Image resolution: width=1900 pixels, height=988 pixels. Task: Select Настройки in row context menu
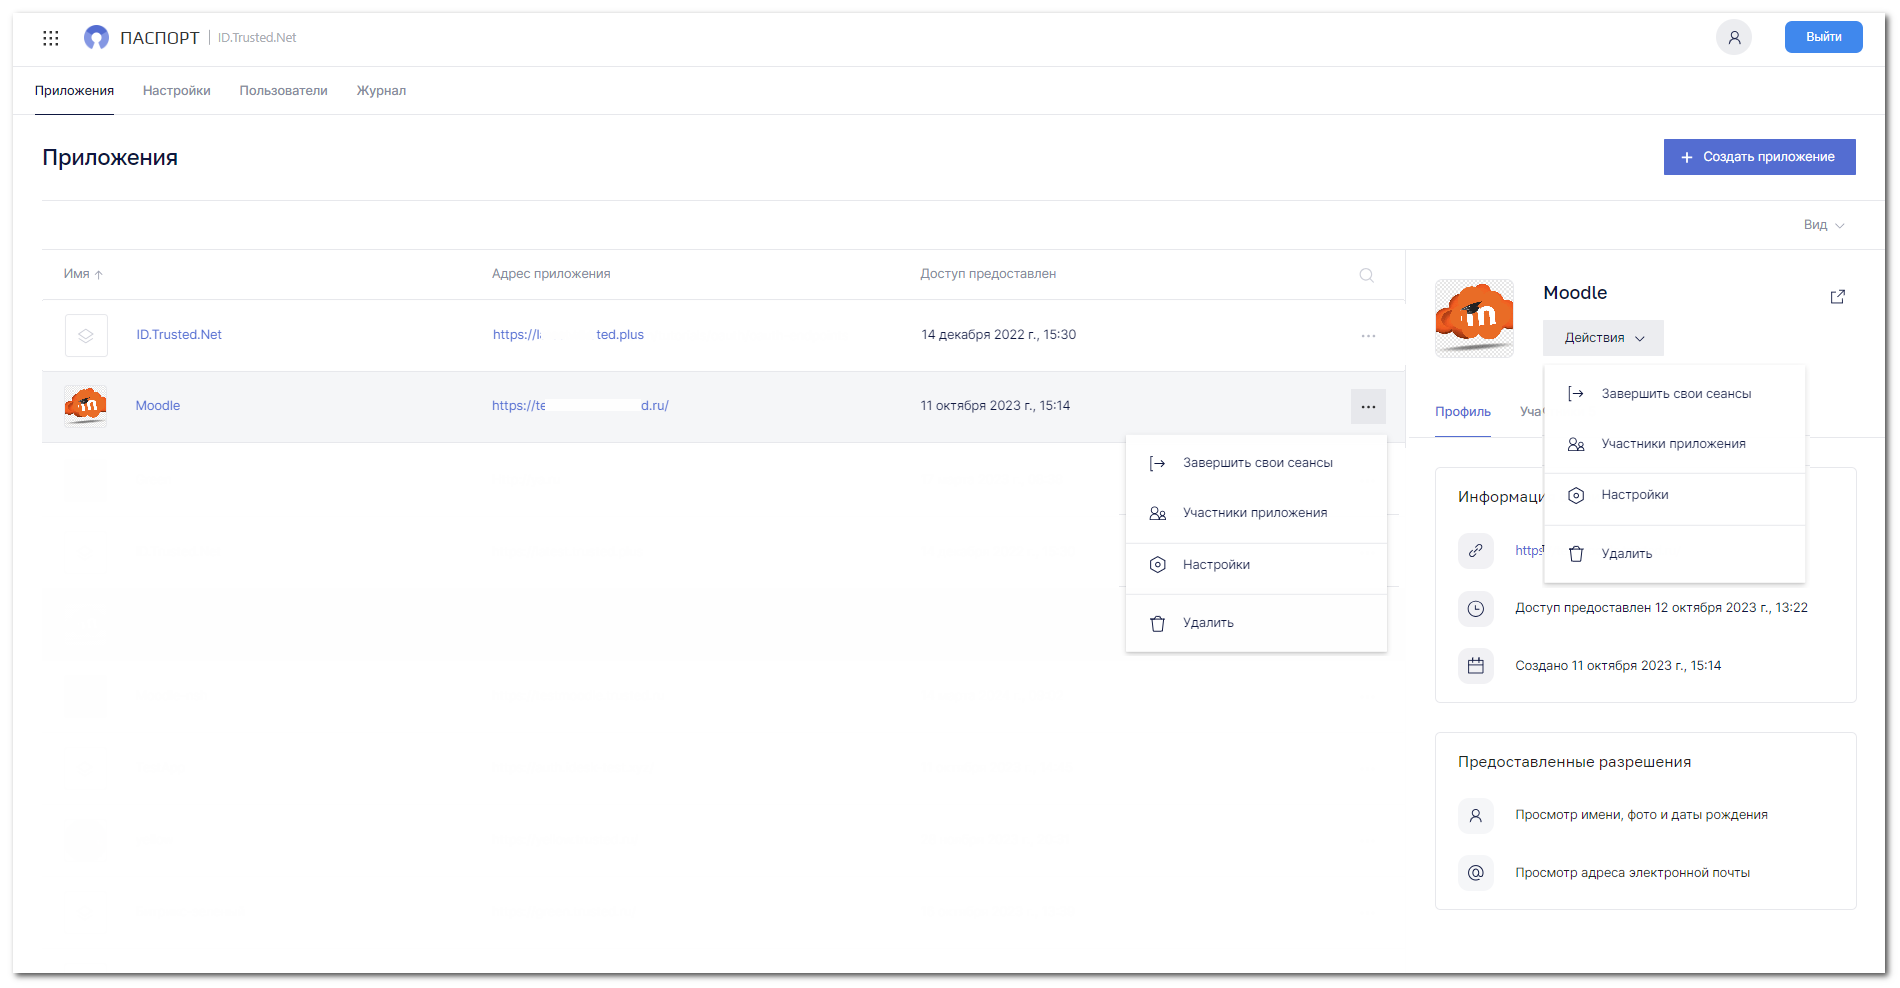[1256, 565]
